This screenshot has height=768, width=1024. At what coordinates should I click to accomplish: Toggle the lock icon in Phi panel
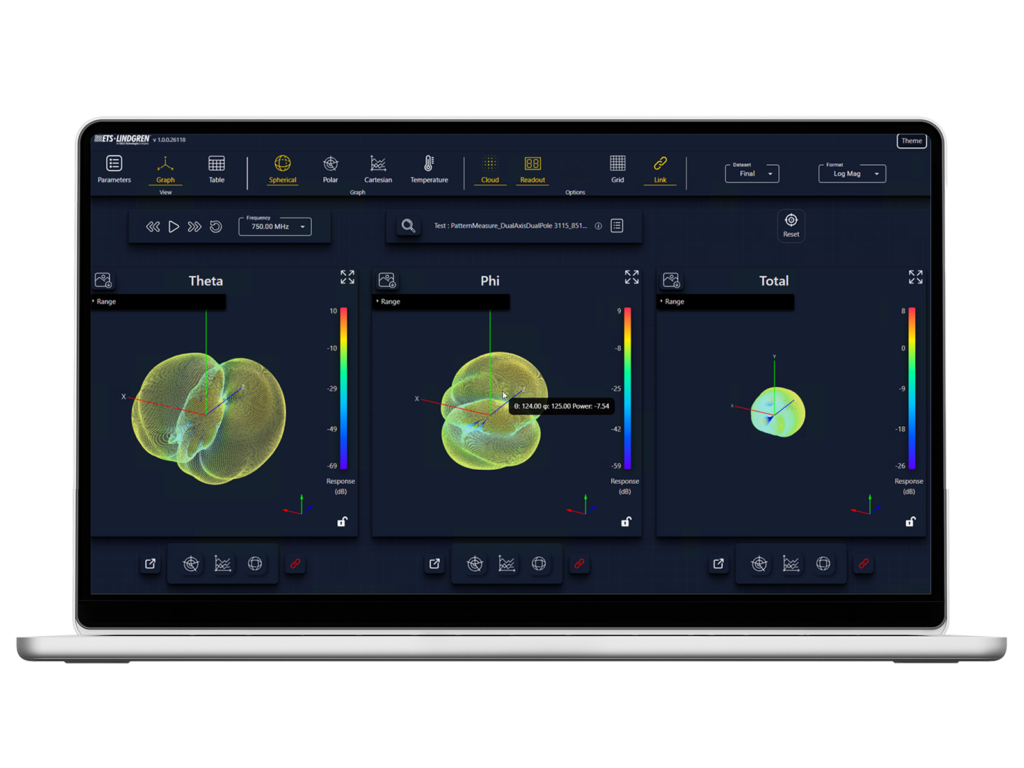(626, 521)
